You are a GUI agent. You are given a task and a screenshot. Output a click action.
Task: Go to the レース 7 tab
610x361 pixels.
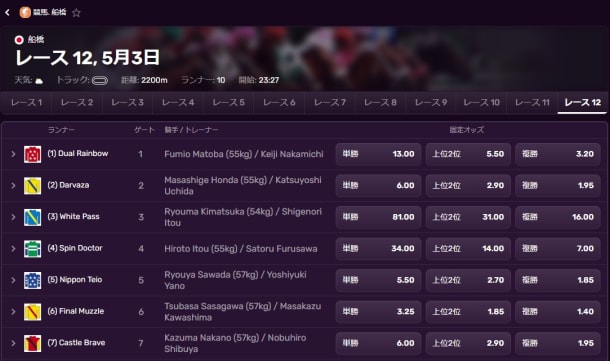coord(330,103)
